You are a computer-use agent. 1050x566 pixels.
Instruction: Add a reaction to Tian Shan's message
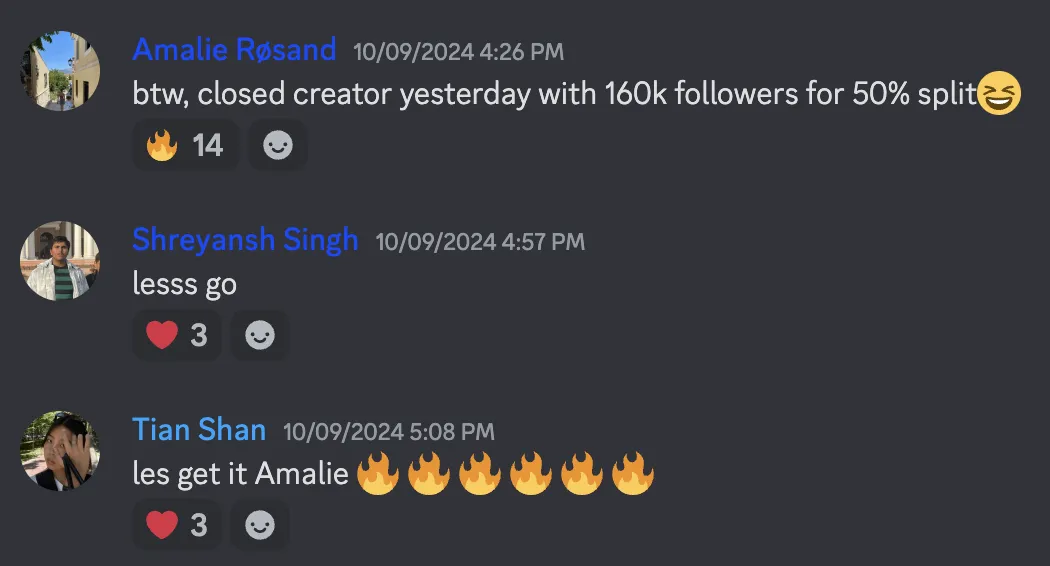260,524
